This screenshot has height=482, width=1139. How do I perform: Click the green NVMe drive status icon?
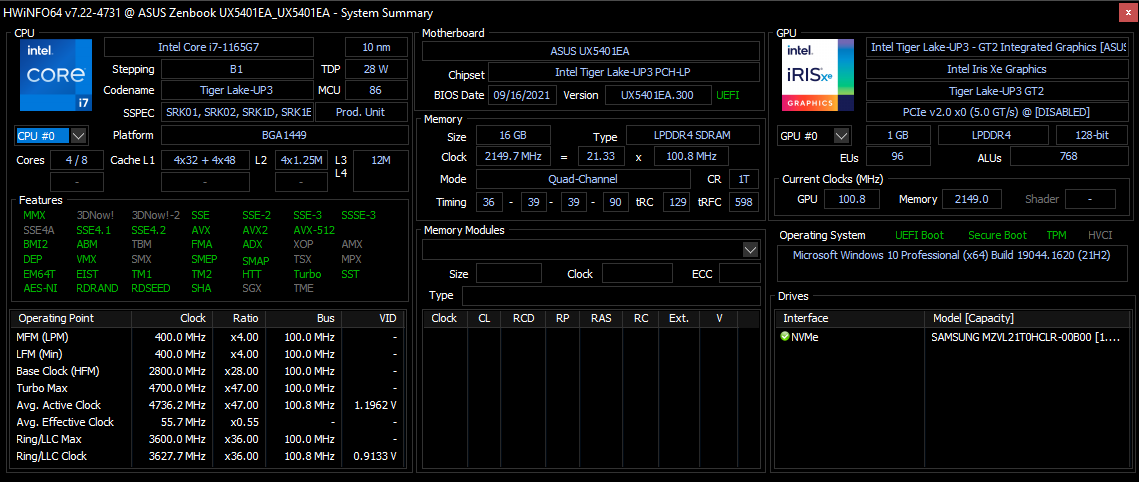[x=785, y=337]
